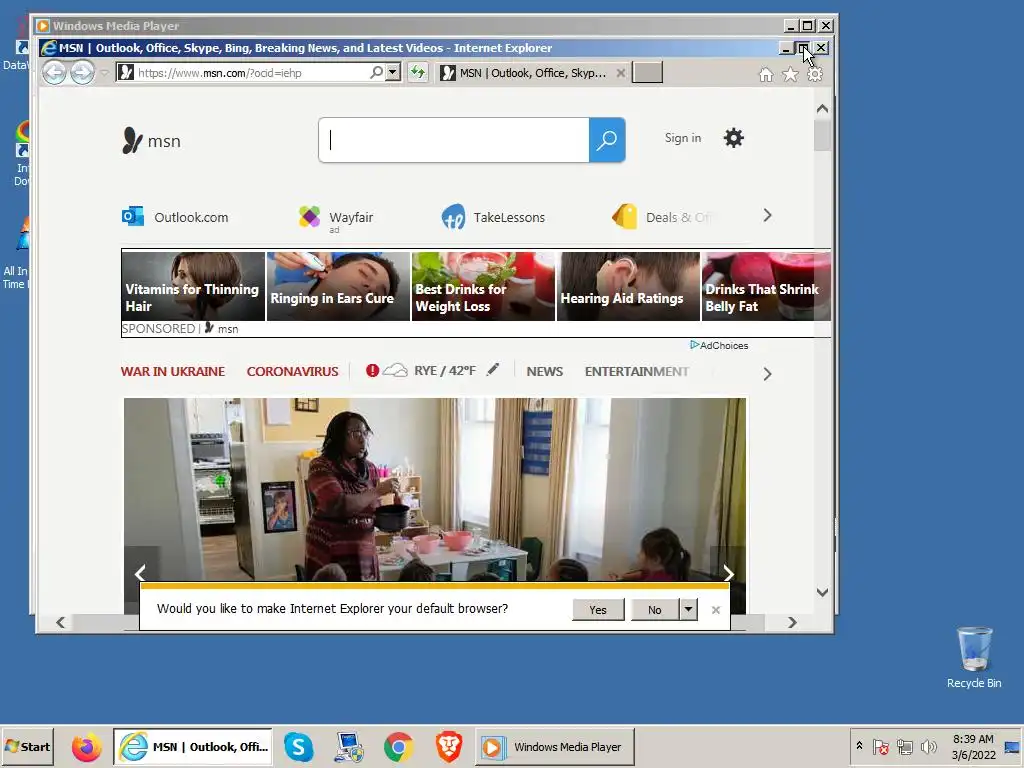
Task: Click the green refresh page icon
Action: click(x=417, y=72)
